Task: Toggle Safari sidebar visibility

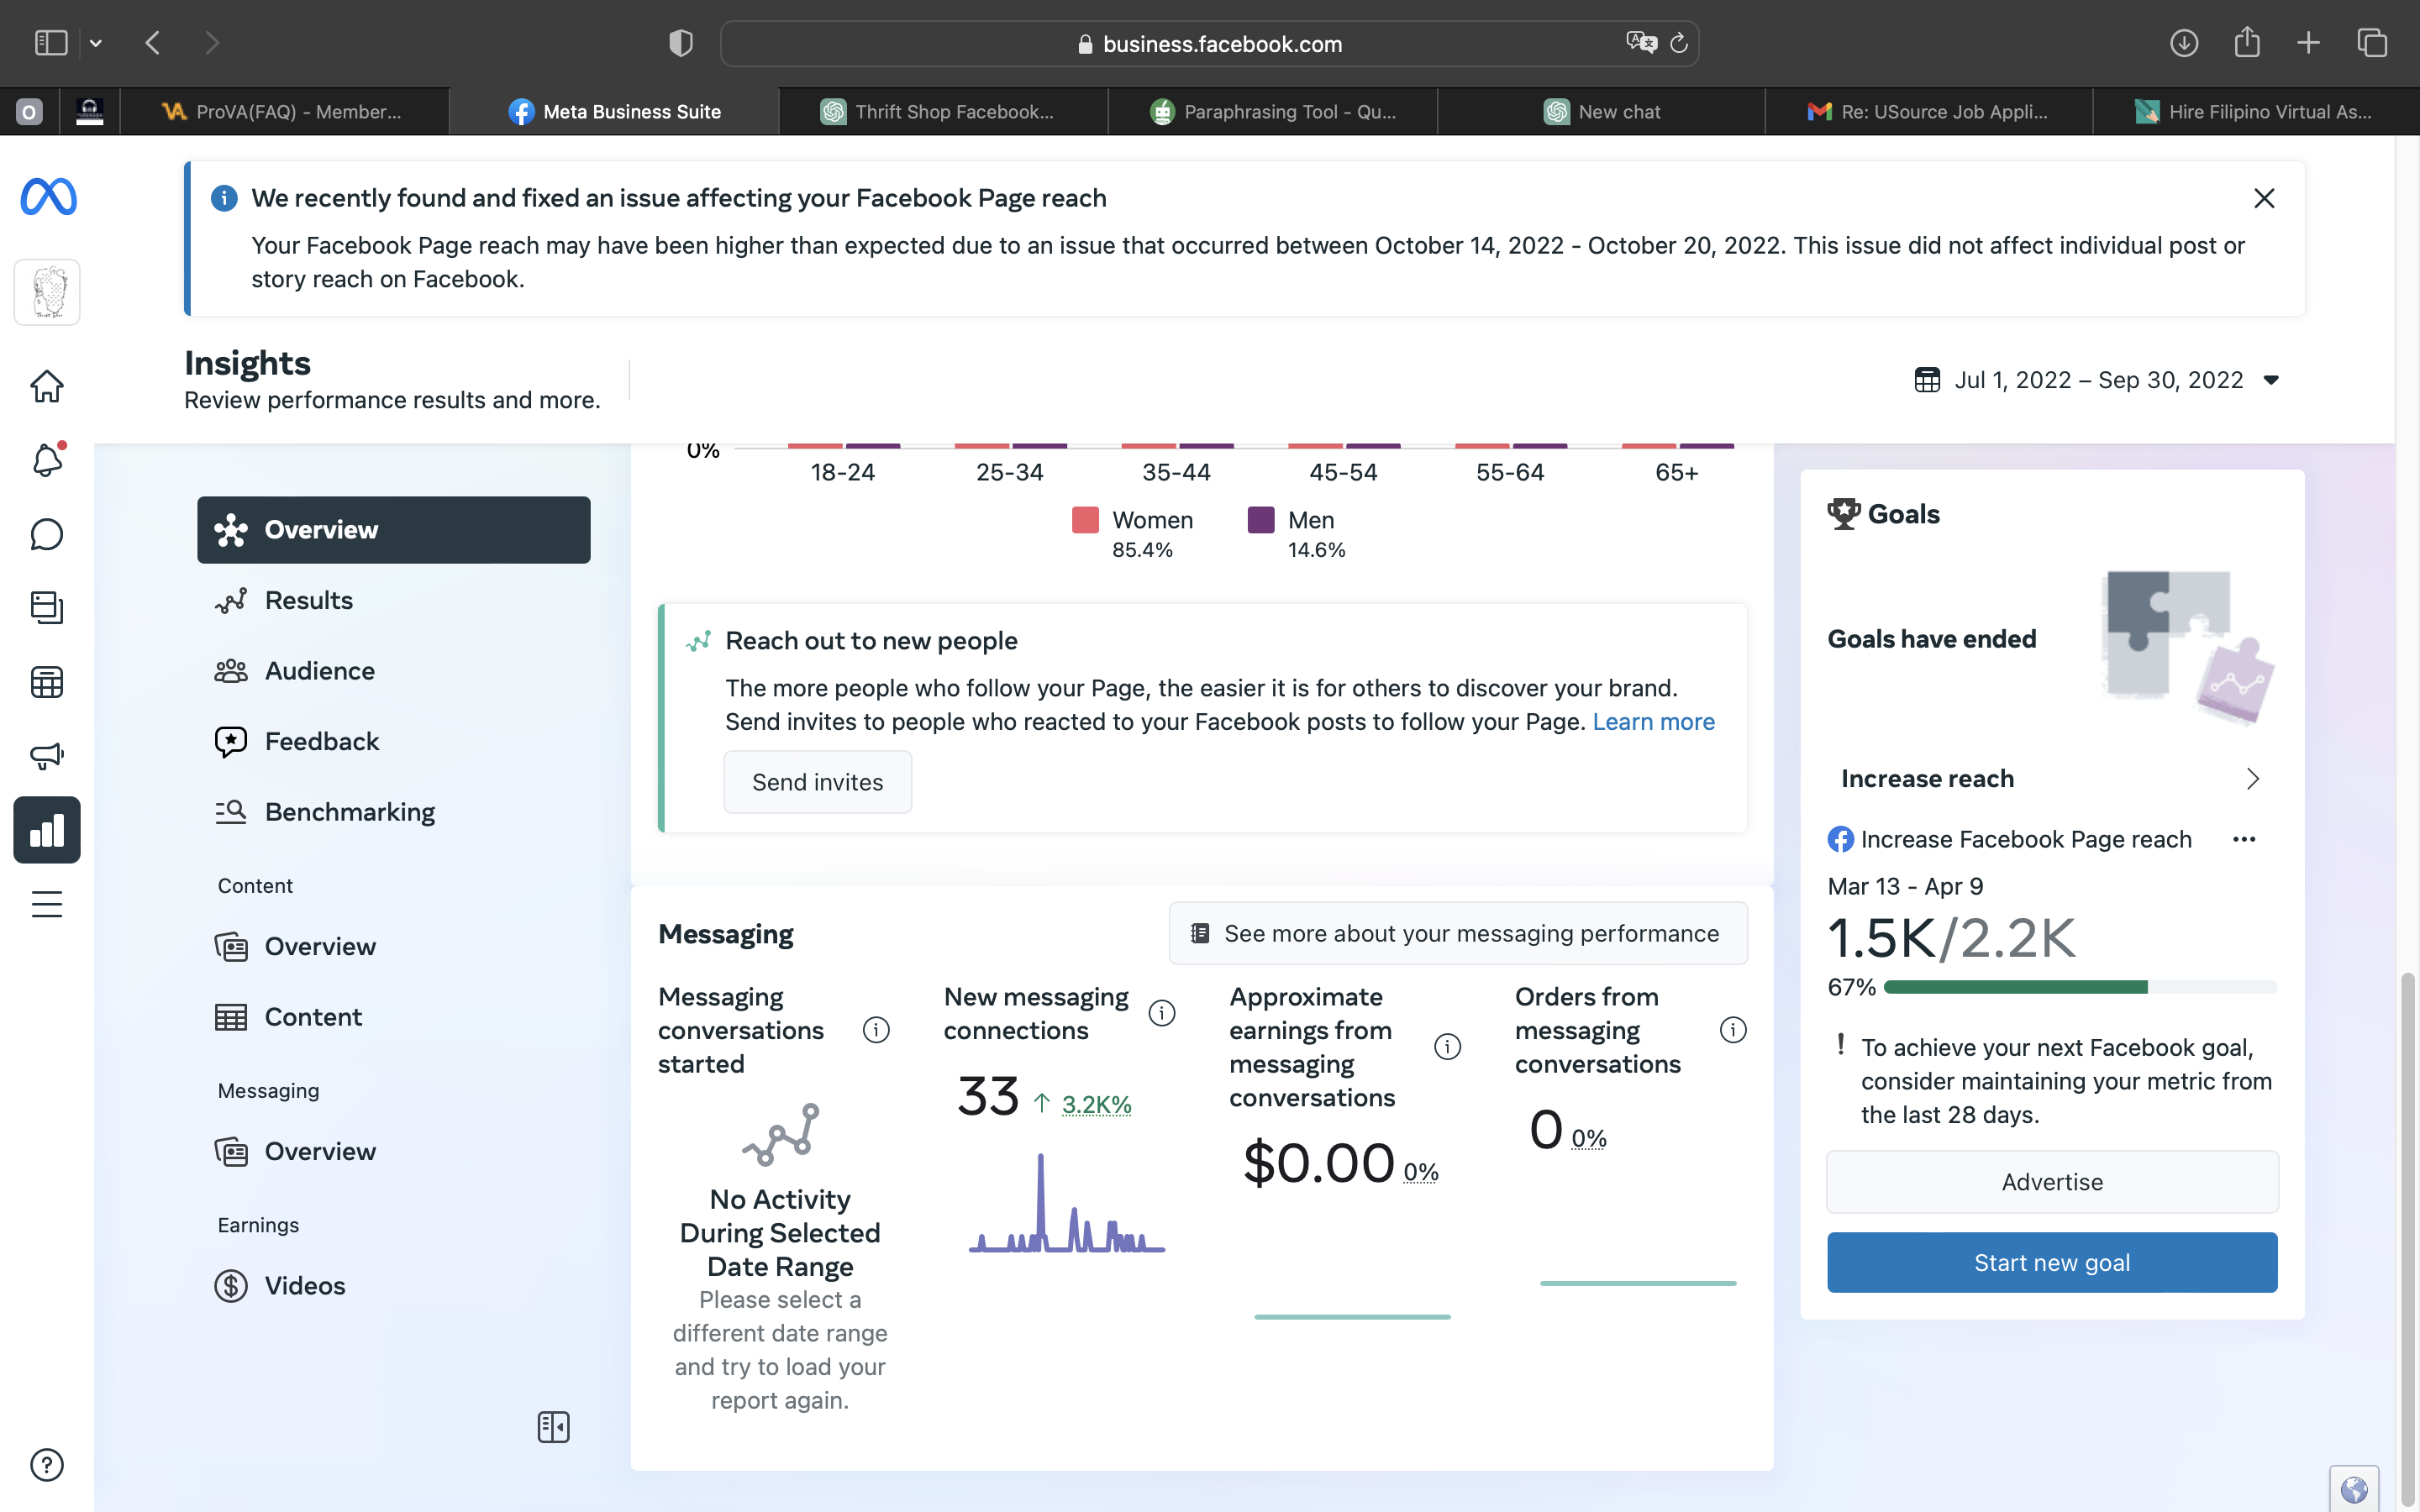Action: coord(51,43)
